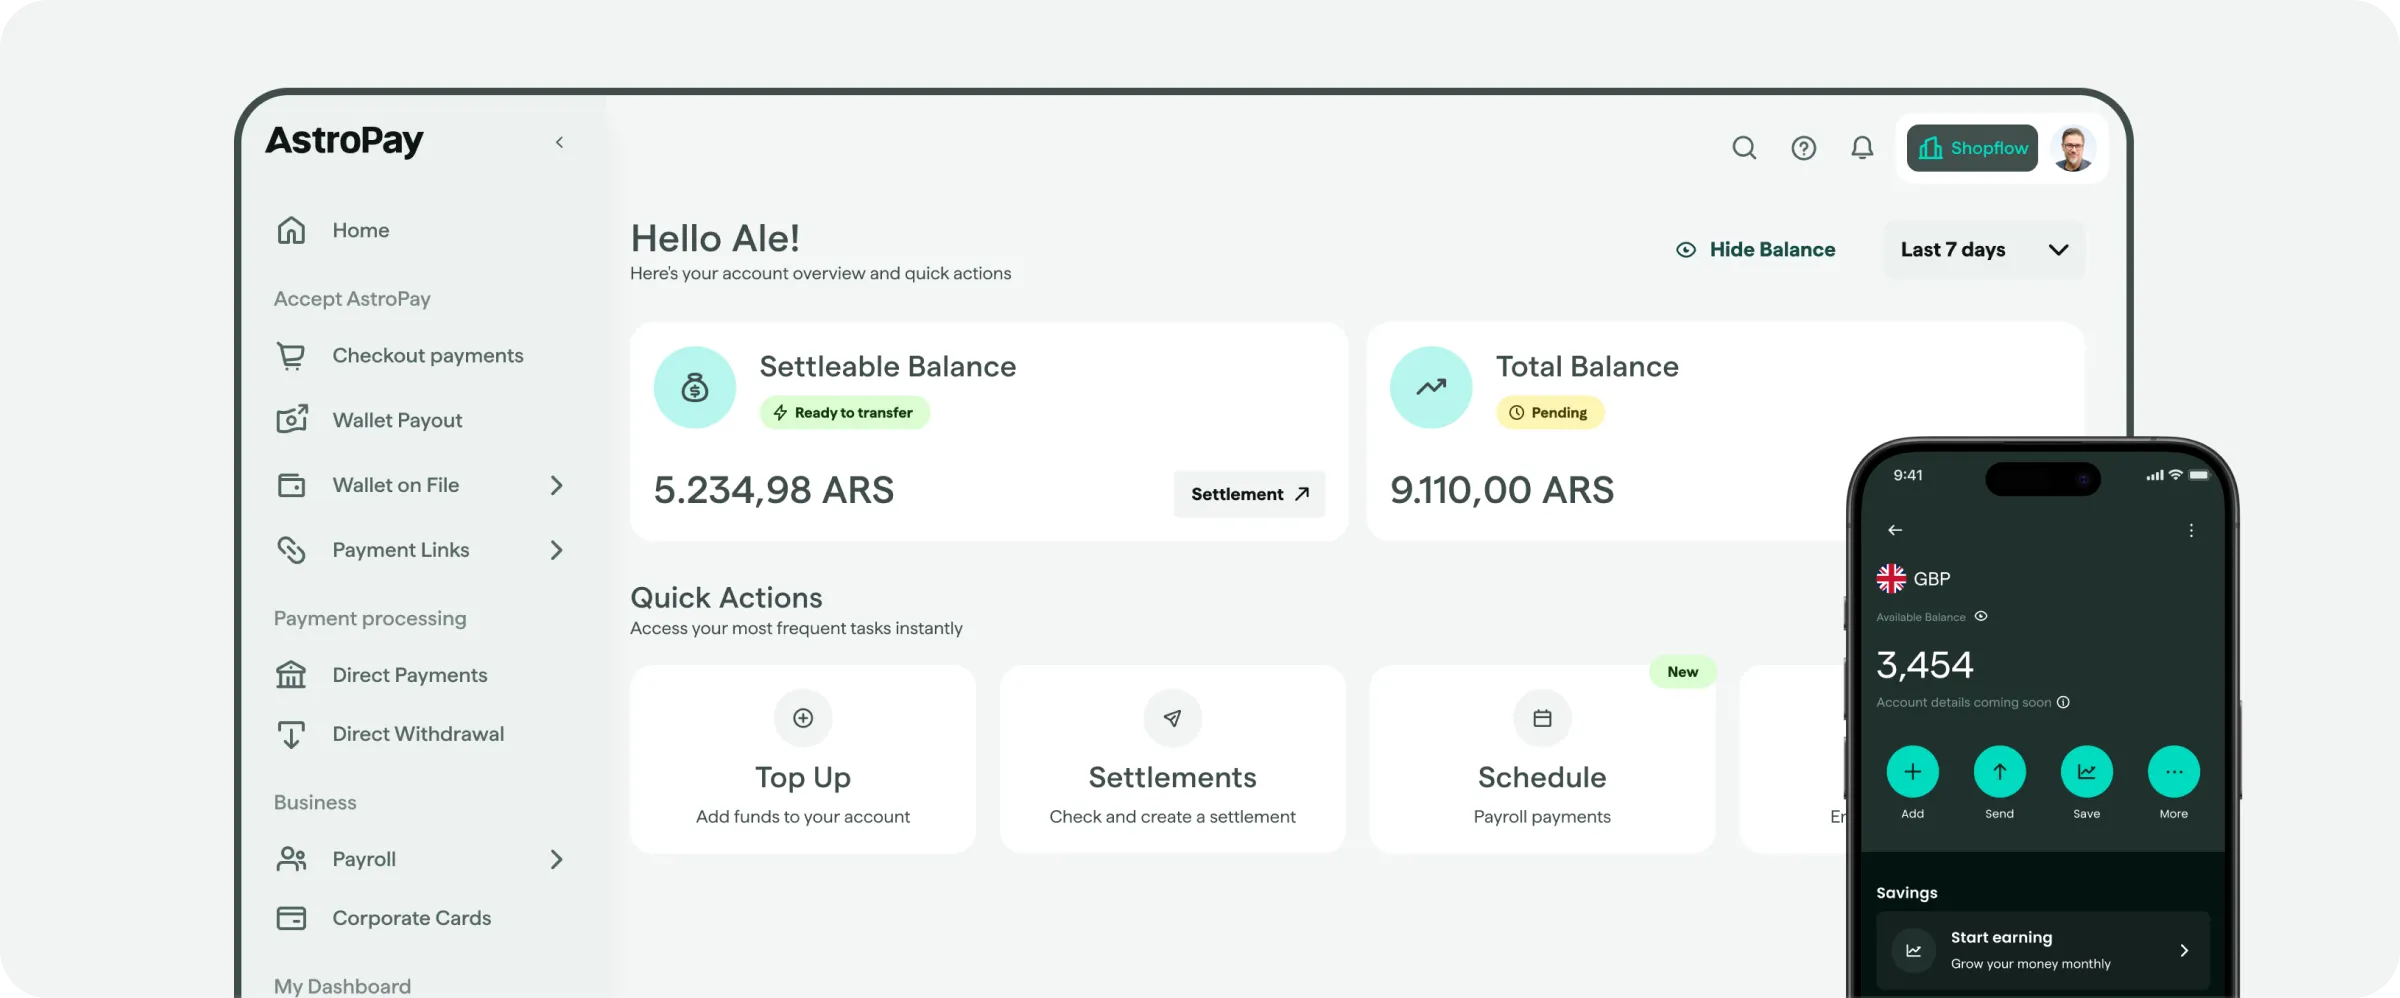Viewport: 2400px width, 998px height.
Task: Tap the back arrow on phone screen
Action: click(x=1895, y=530)
